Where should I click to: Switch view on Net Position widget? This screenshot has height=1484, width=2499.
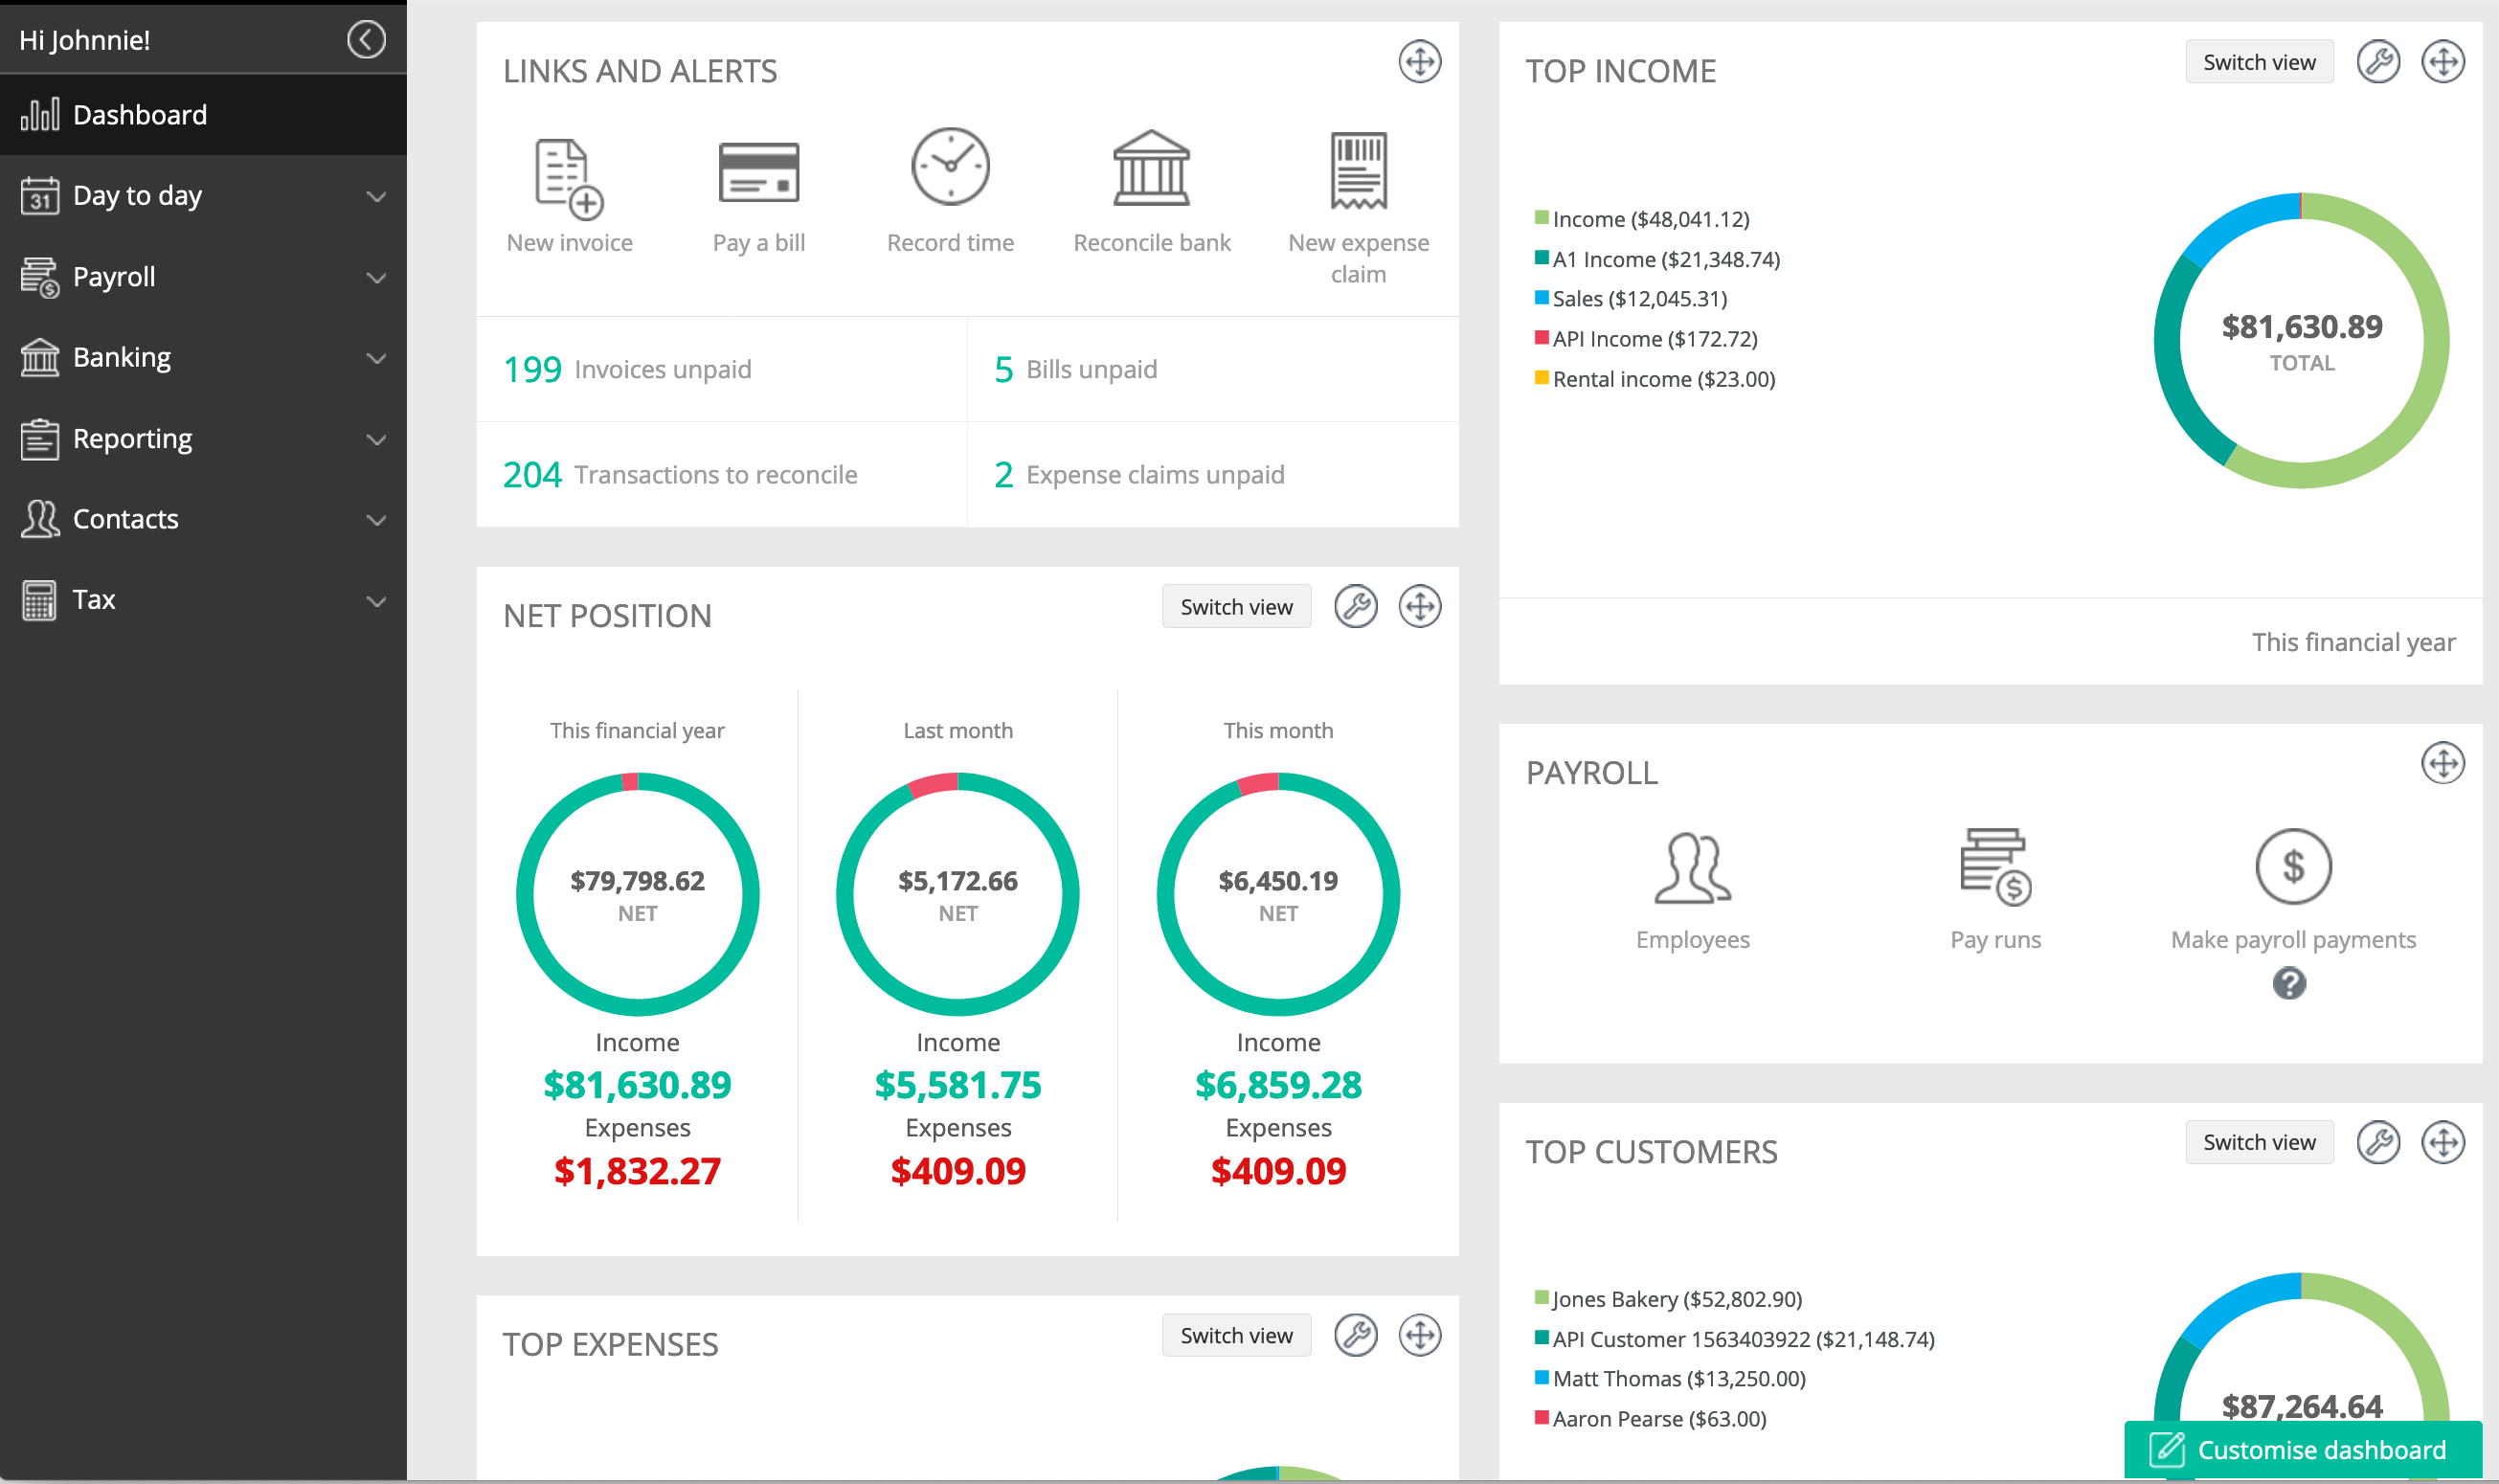[x=1236, y=607]
